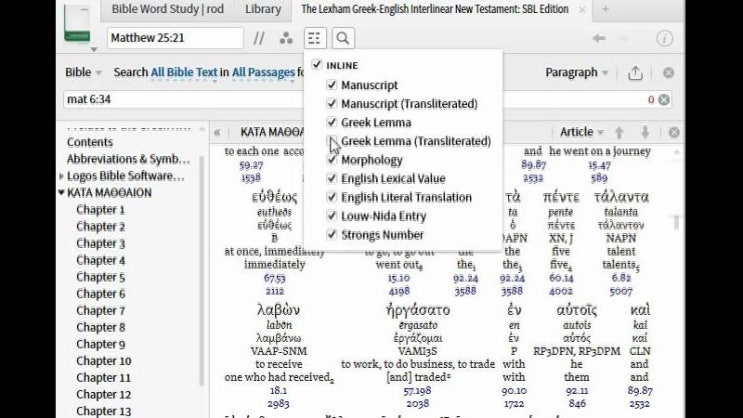Click the parallel resources icon
Viewport: 743px width, 418px height.
259,39
